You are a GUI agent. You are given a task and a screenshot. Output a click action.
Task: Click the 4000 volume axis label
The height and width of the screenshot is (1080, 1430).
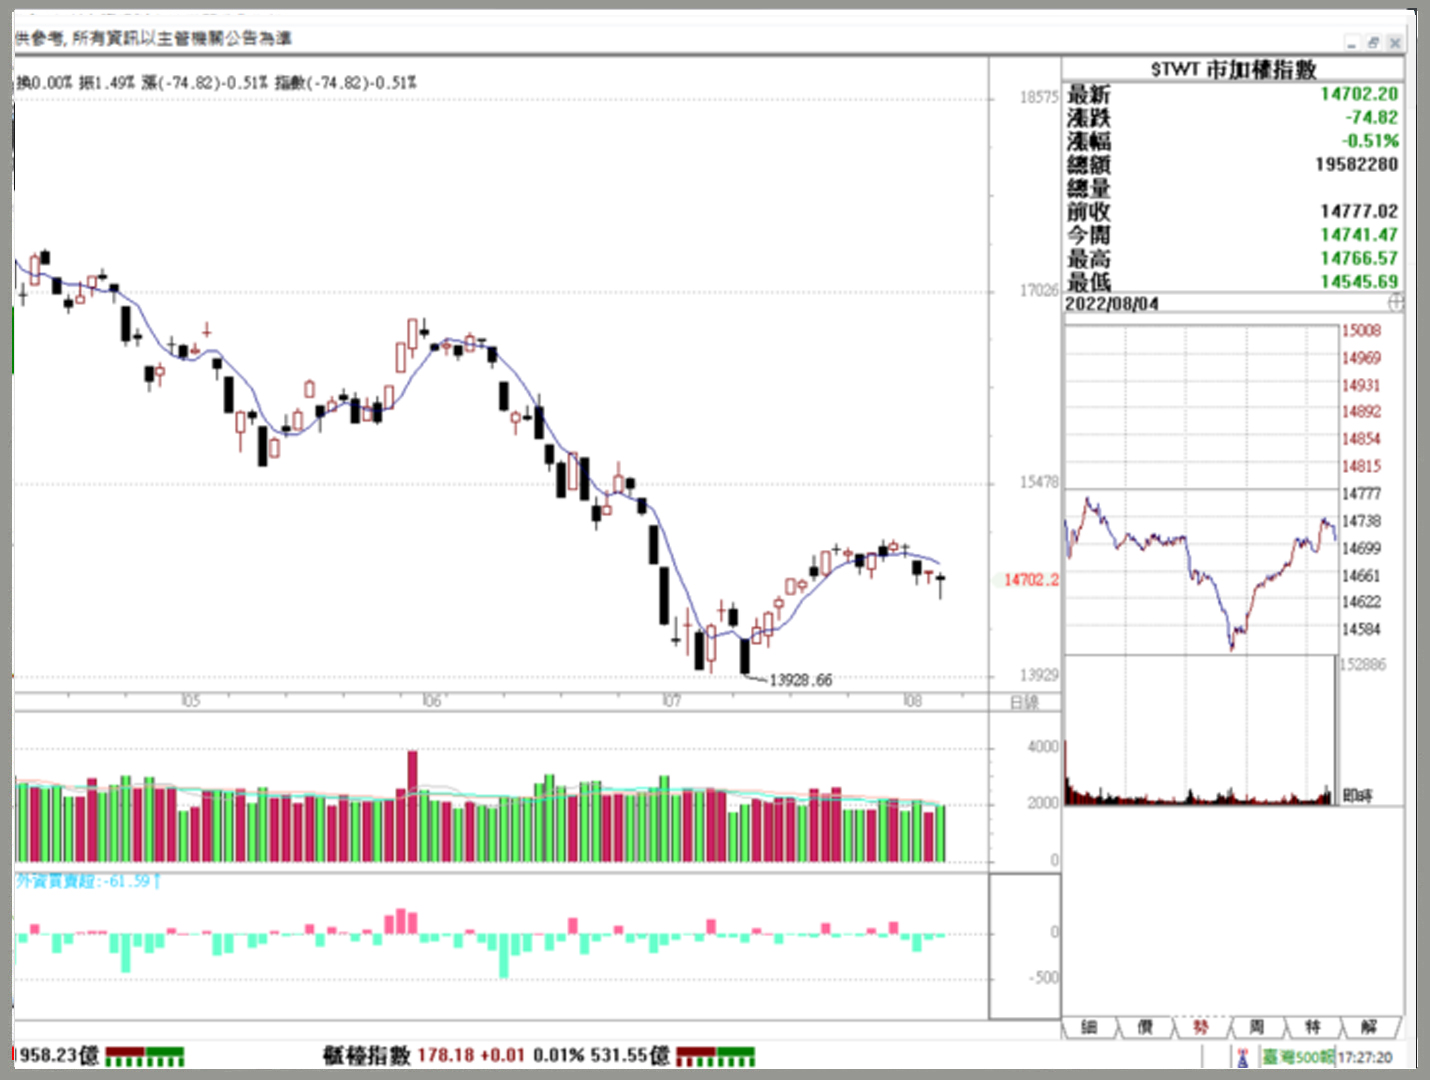point(1042,747)
